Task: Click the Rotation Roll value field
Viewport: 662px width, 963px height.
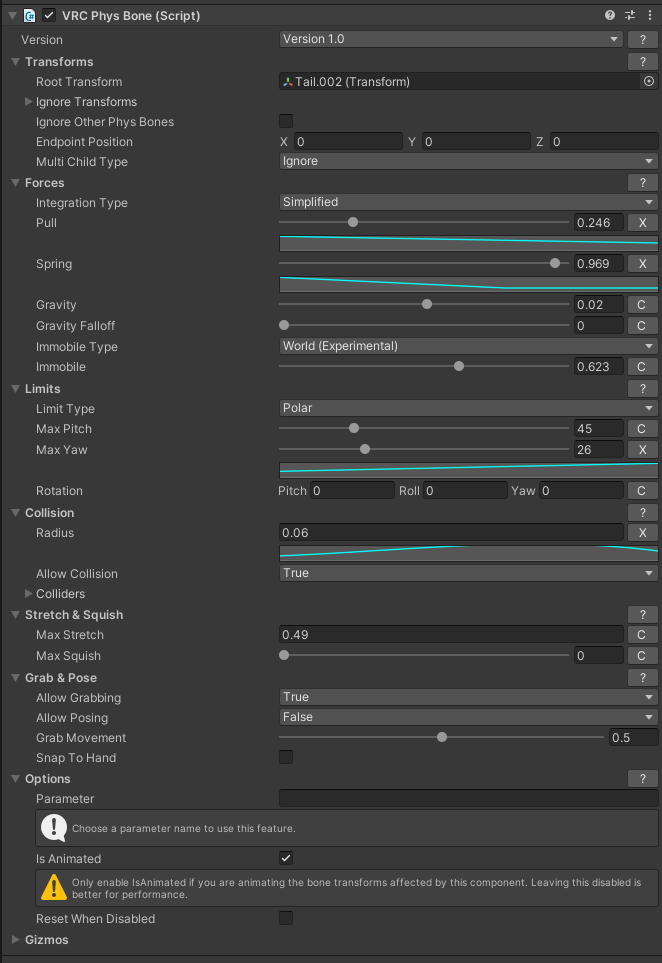Action: pyautogui.click(x=465, y=491)
